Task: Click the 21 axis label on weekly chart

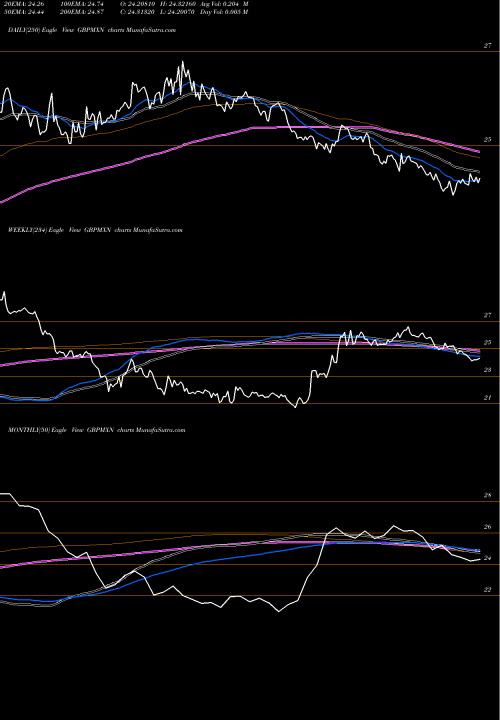Action: pos(487,398)
